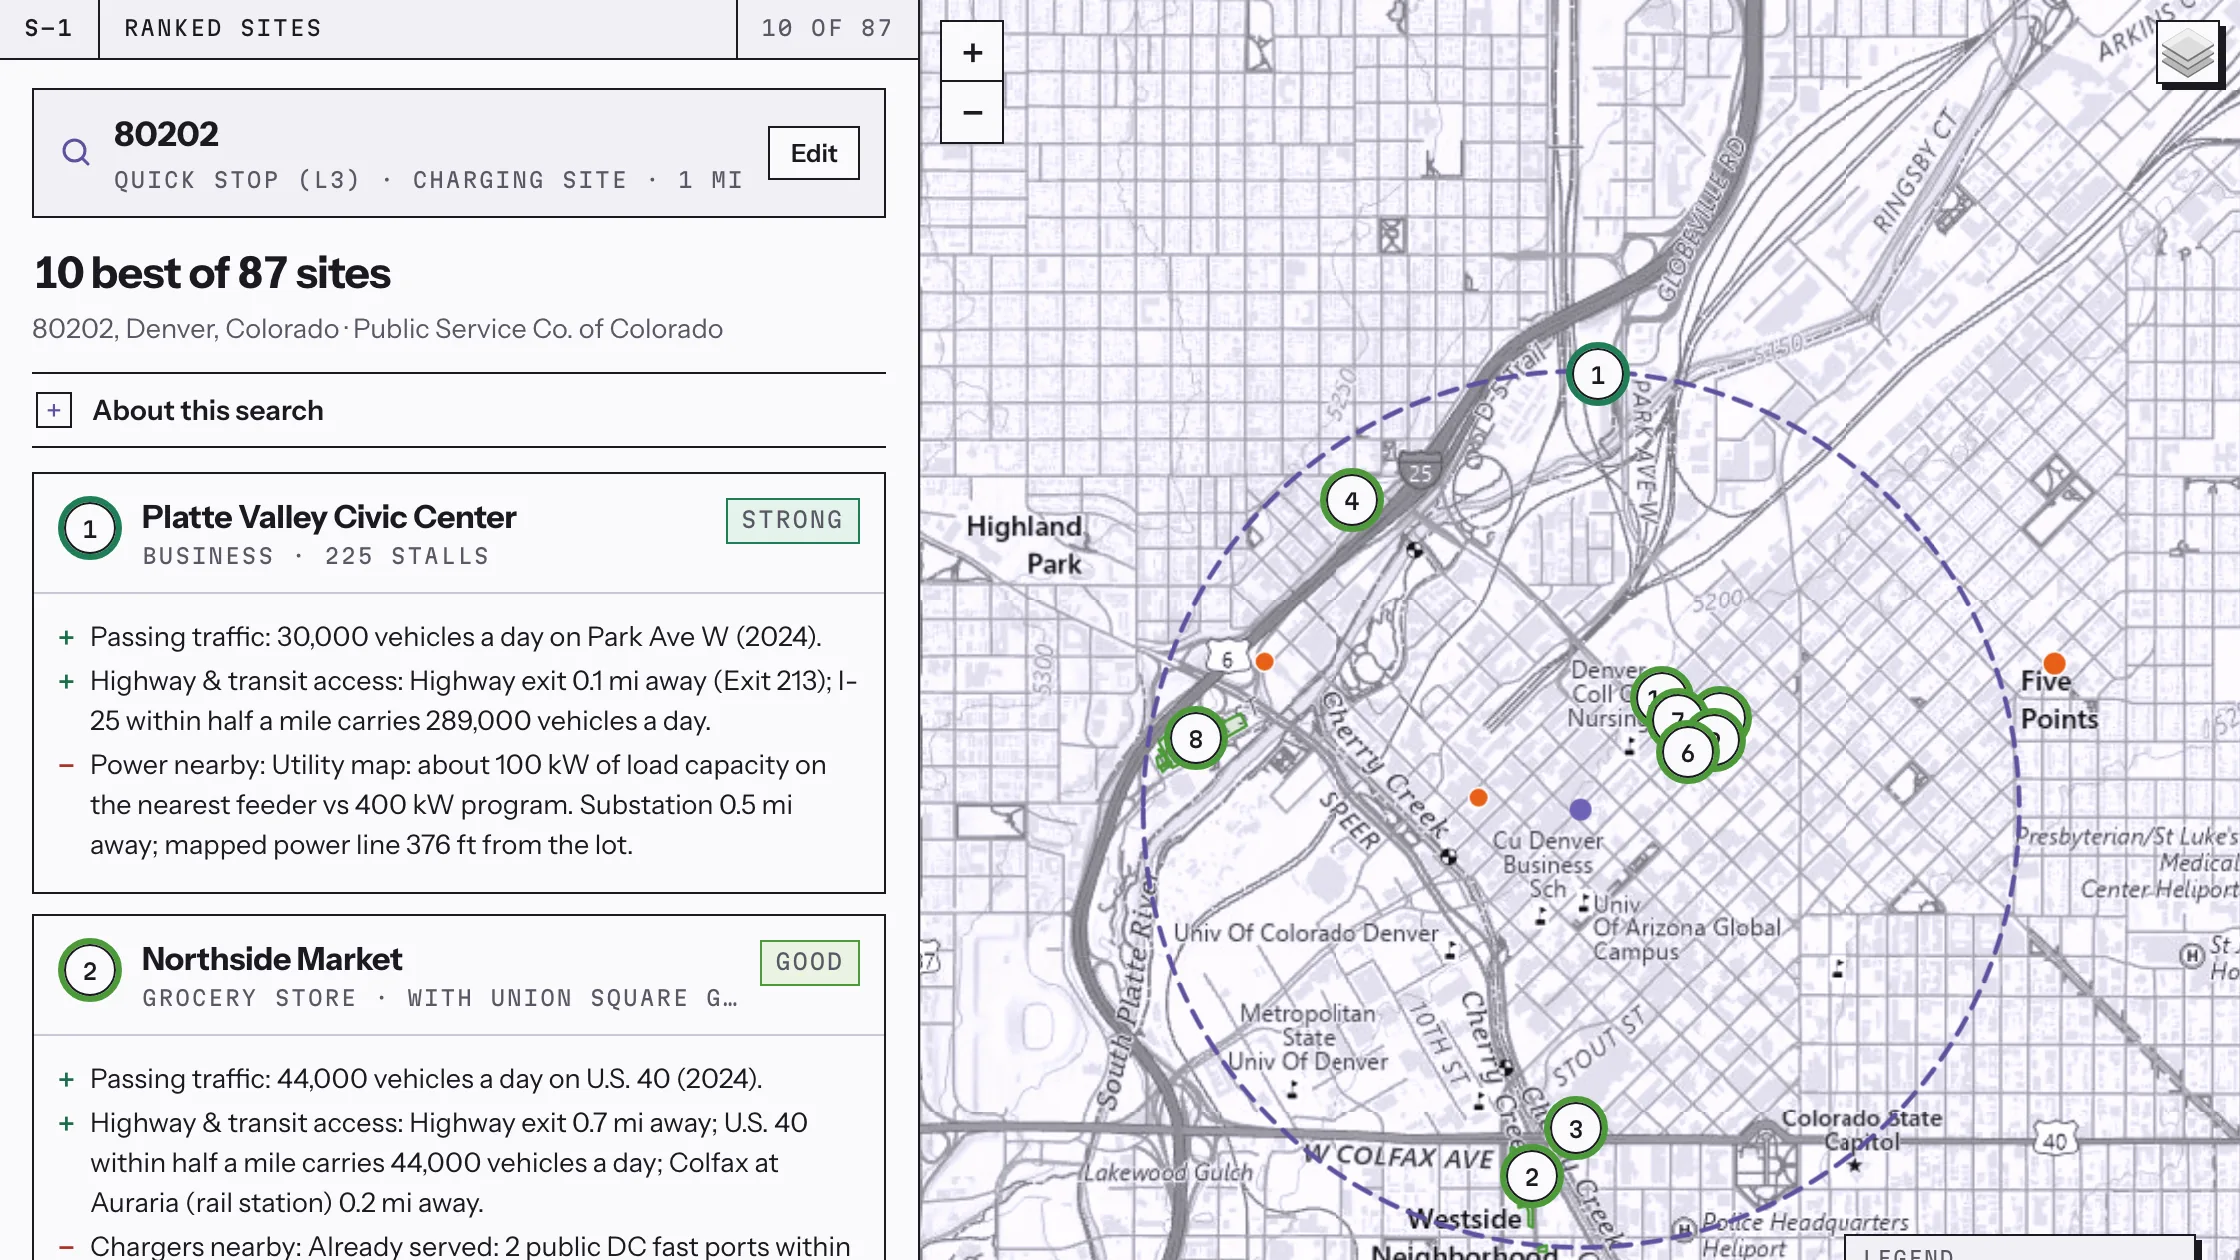Select map marker 8
Image resolution: width=2240 pixels, height=1260 pixels.
point(1195,739)
